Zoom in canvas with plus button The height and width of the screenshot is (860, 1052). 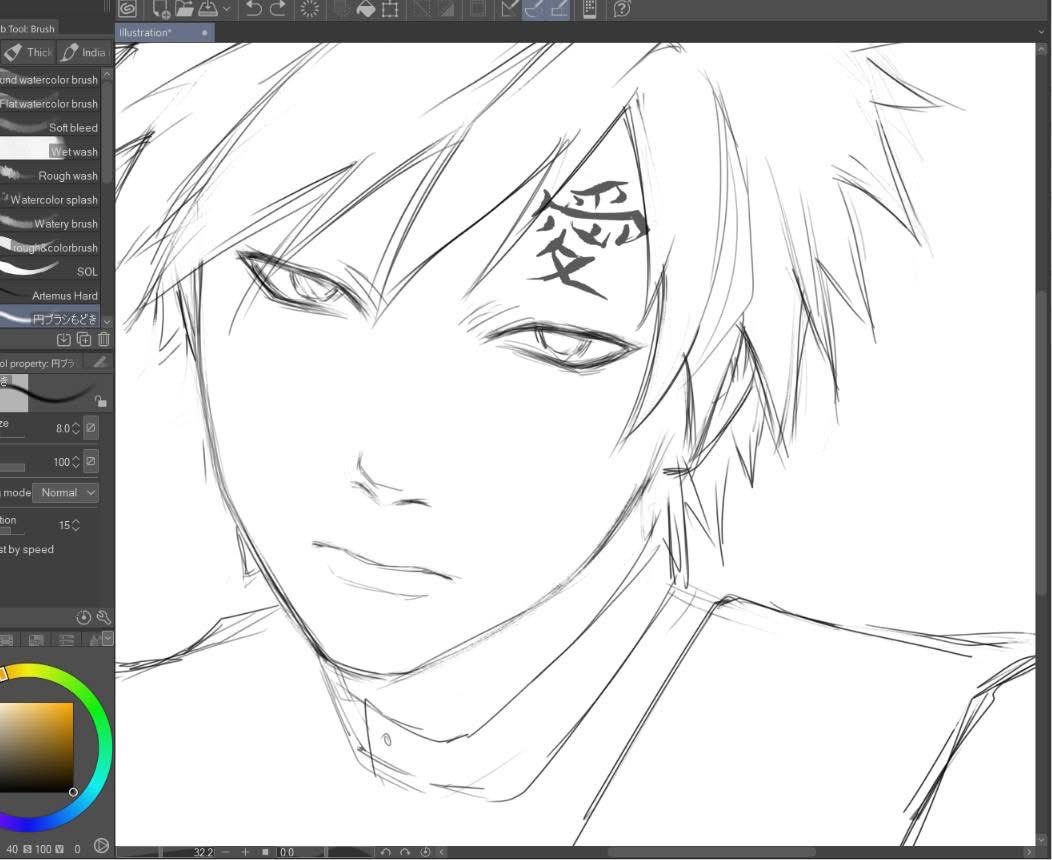coord(245,852)
